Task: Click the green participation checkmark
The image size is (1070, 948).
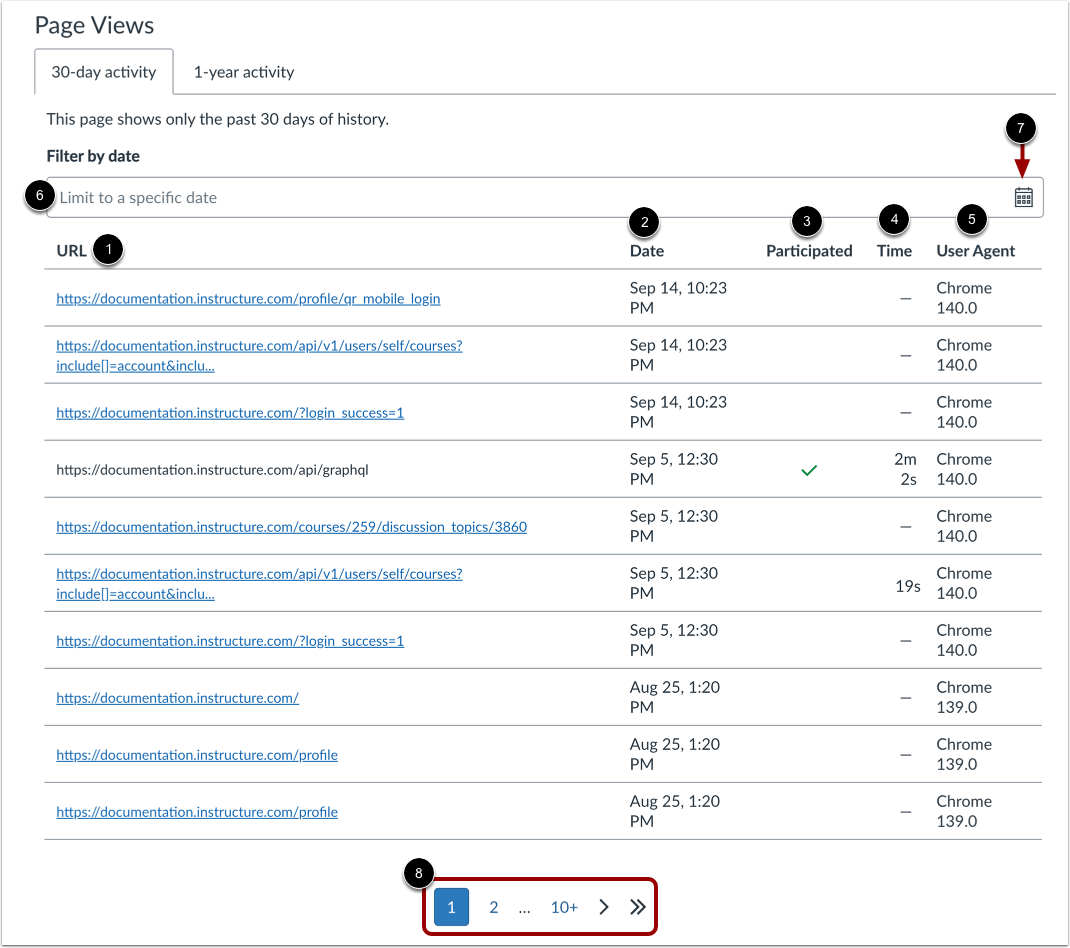Action: coord(809,469)
